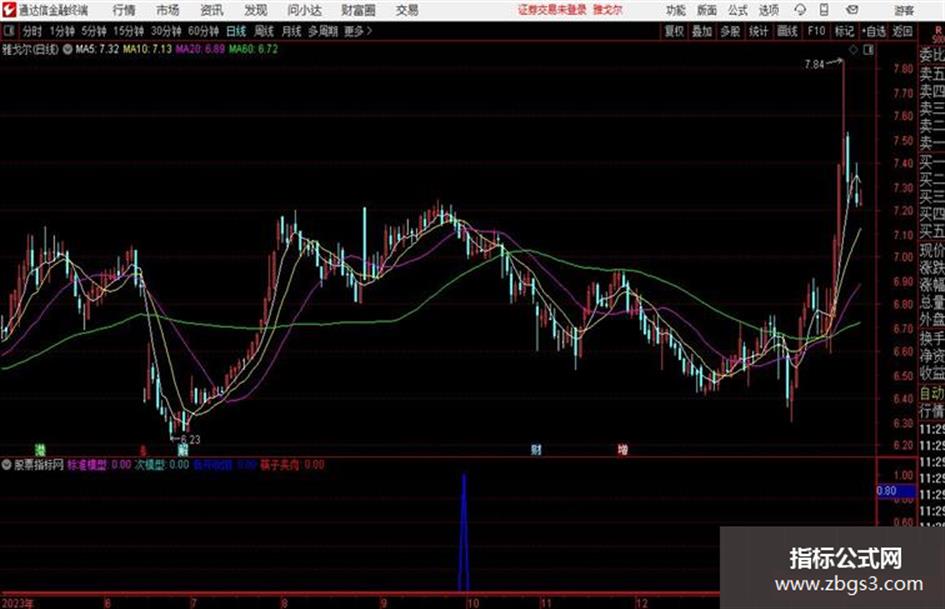
Task: Add to watchlist with 自选 button
Action: [874, 31]
